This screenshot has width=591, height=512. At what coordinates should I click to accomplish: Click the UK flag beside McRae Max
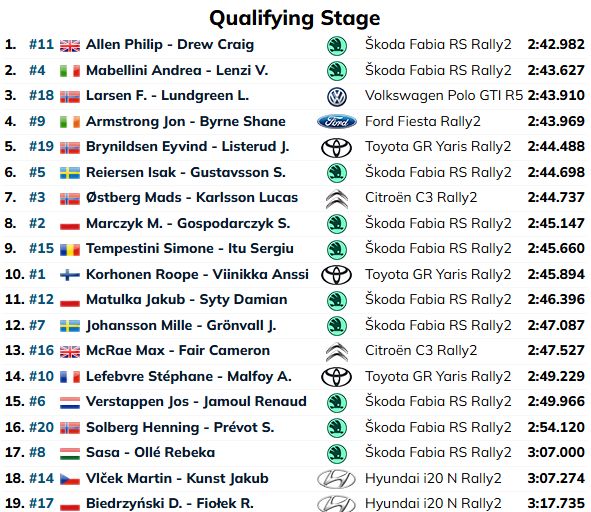[70, 351]
